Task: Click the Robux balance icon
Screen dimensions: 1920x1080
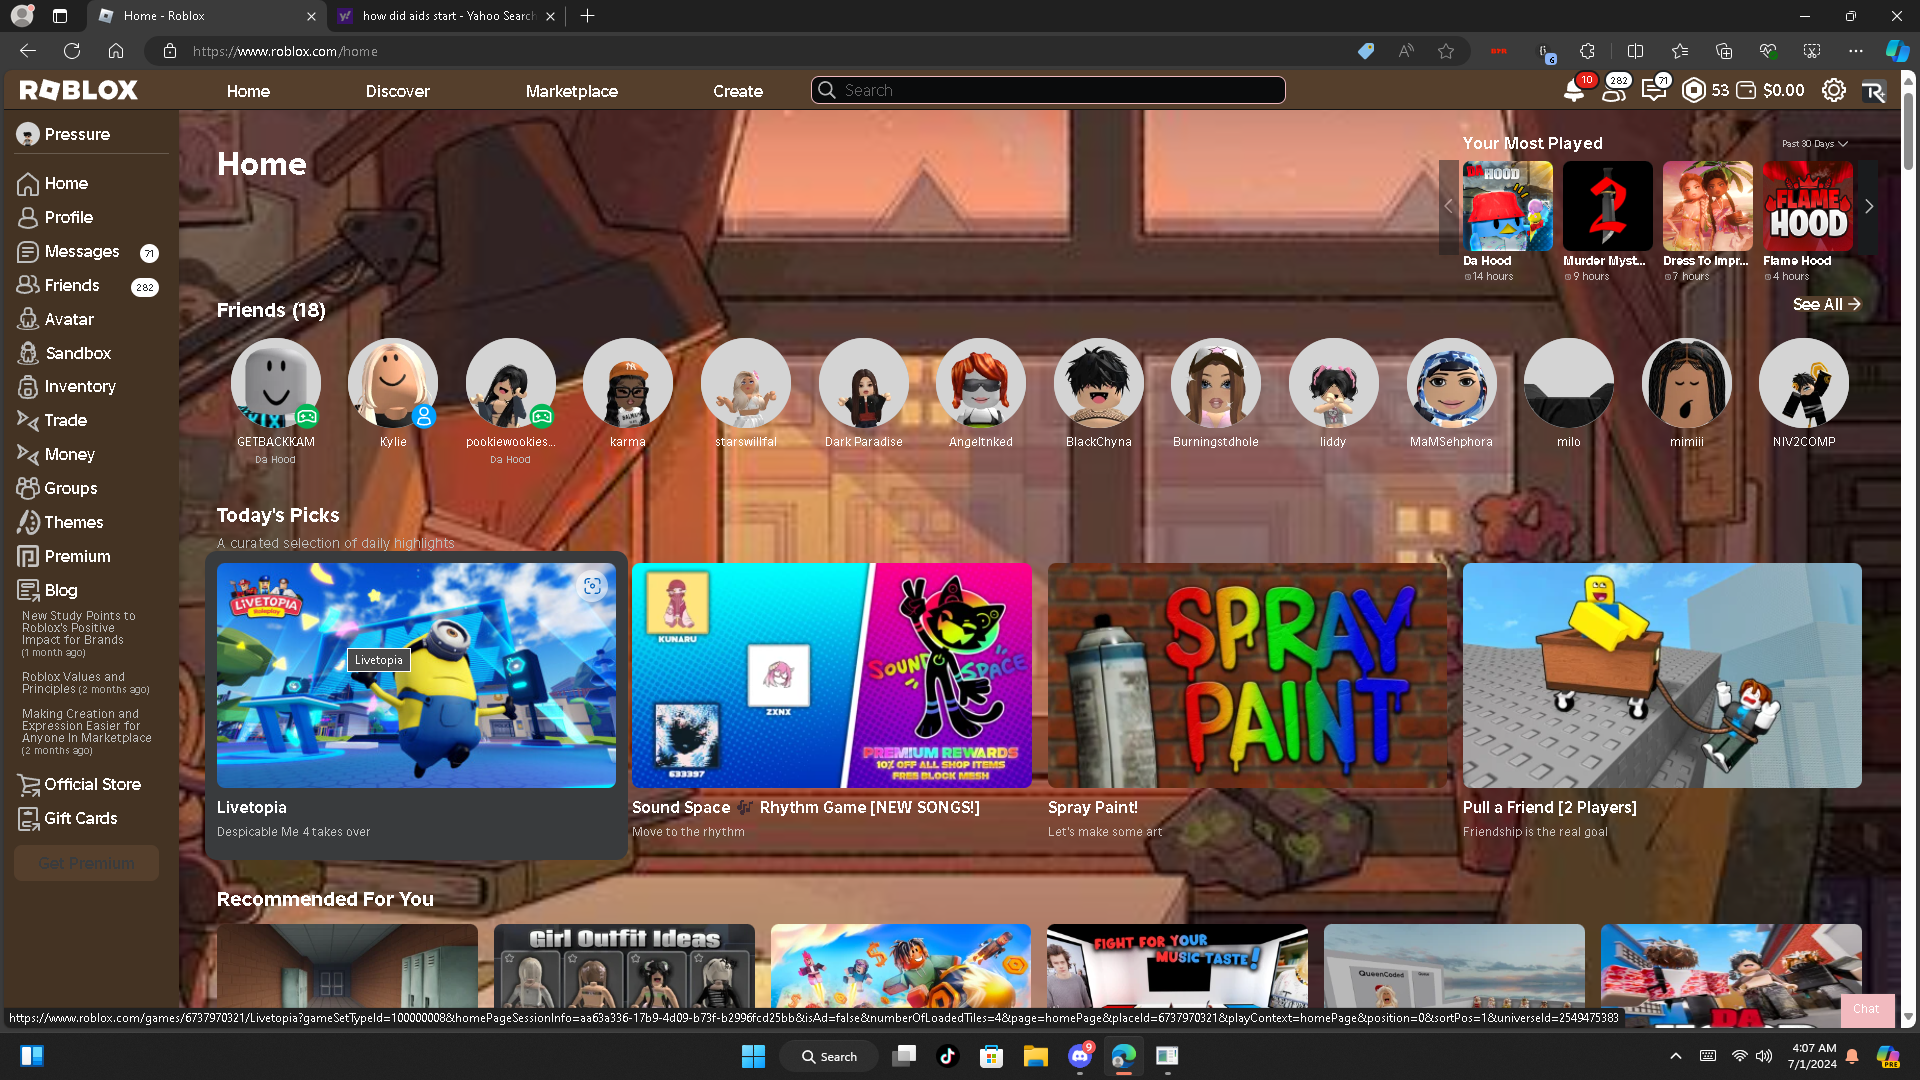Action: [x=1693, y=90]
